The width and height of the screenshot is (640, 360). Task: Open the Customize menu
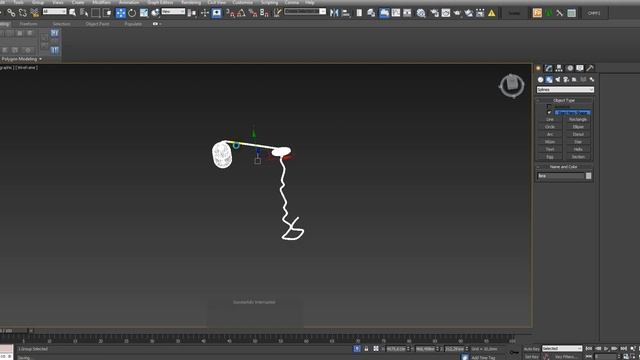click(242, 2)
